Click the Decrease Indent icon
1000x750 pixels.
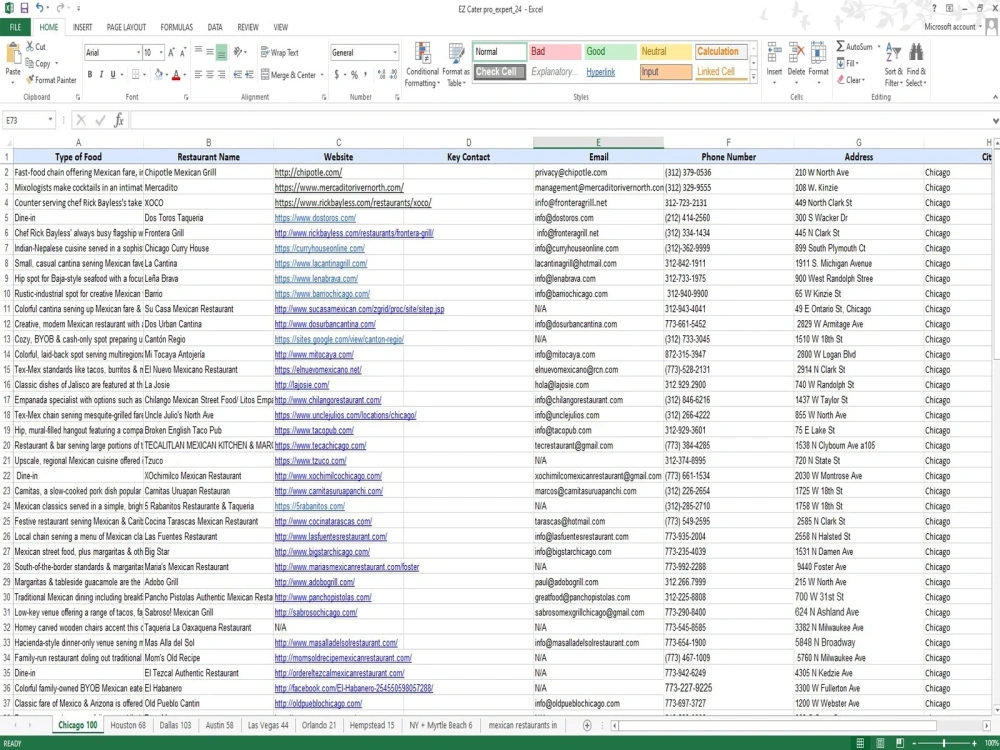pyautogui.click(x=237, y=75)
